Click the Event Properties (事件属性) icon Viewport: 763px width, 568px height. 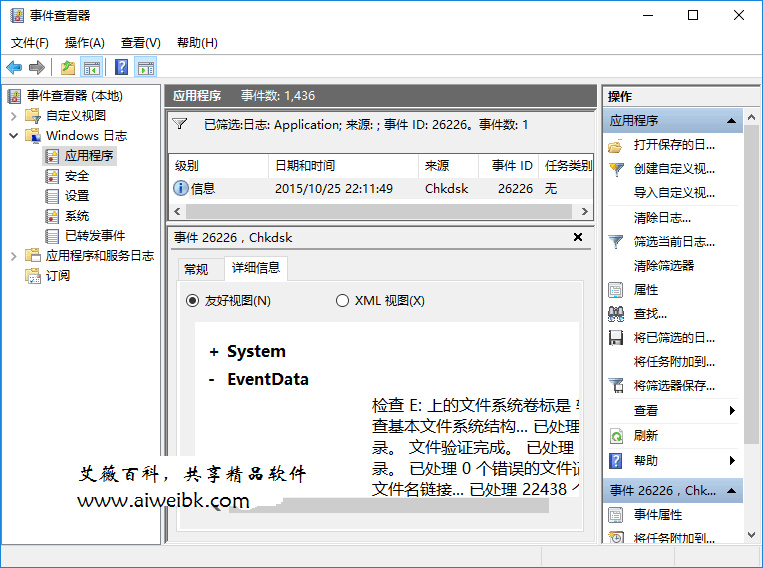616,514
